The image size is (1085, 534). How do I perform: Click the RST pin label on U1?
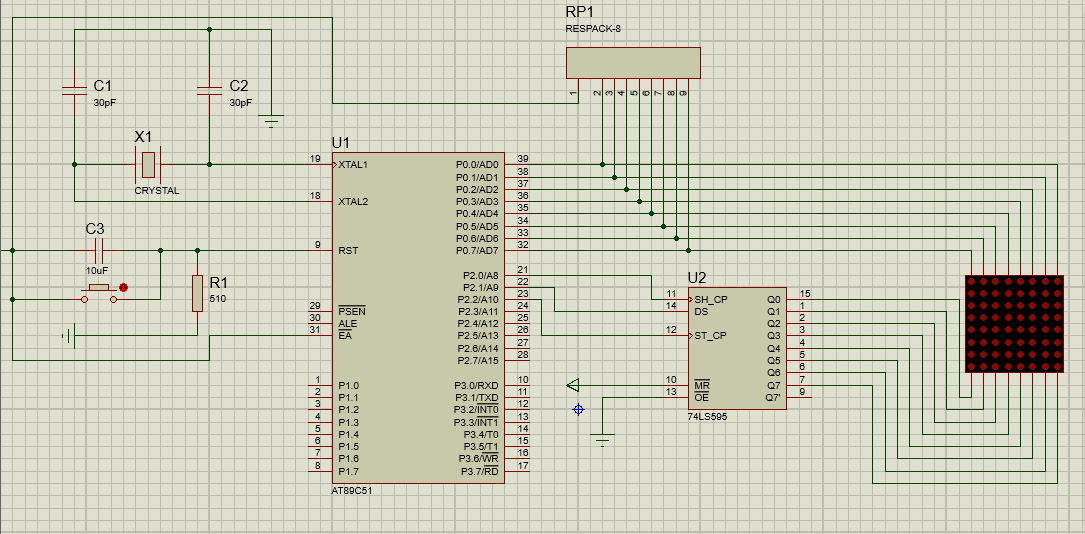[x=348, y=250]
